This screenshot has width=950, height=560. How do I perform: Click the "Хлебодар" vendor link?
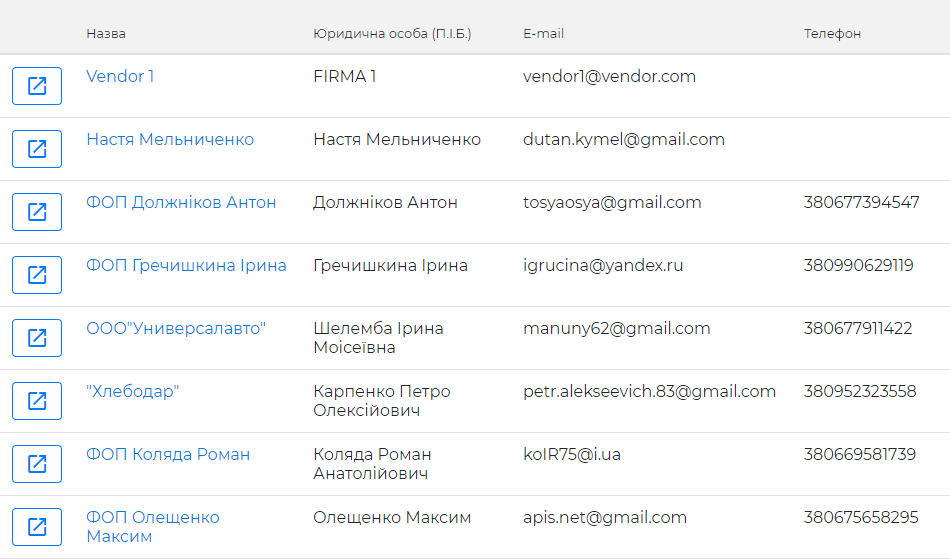coord(133,392)
